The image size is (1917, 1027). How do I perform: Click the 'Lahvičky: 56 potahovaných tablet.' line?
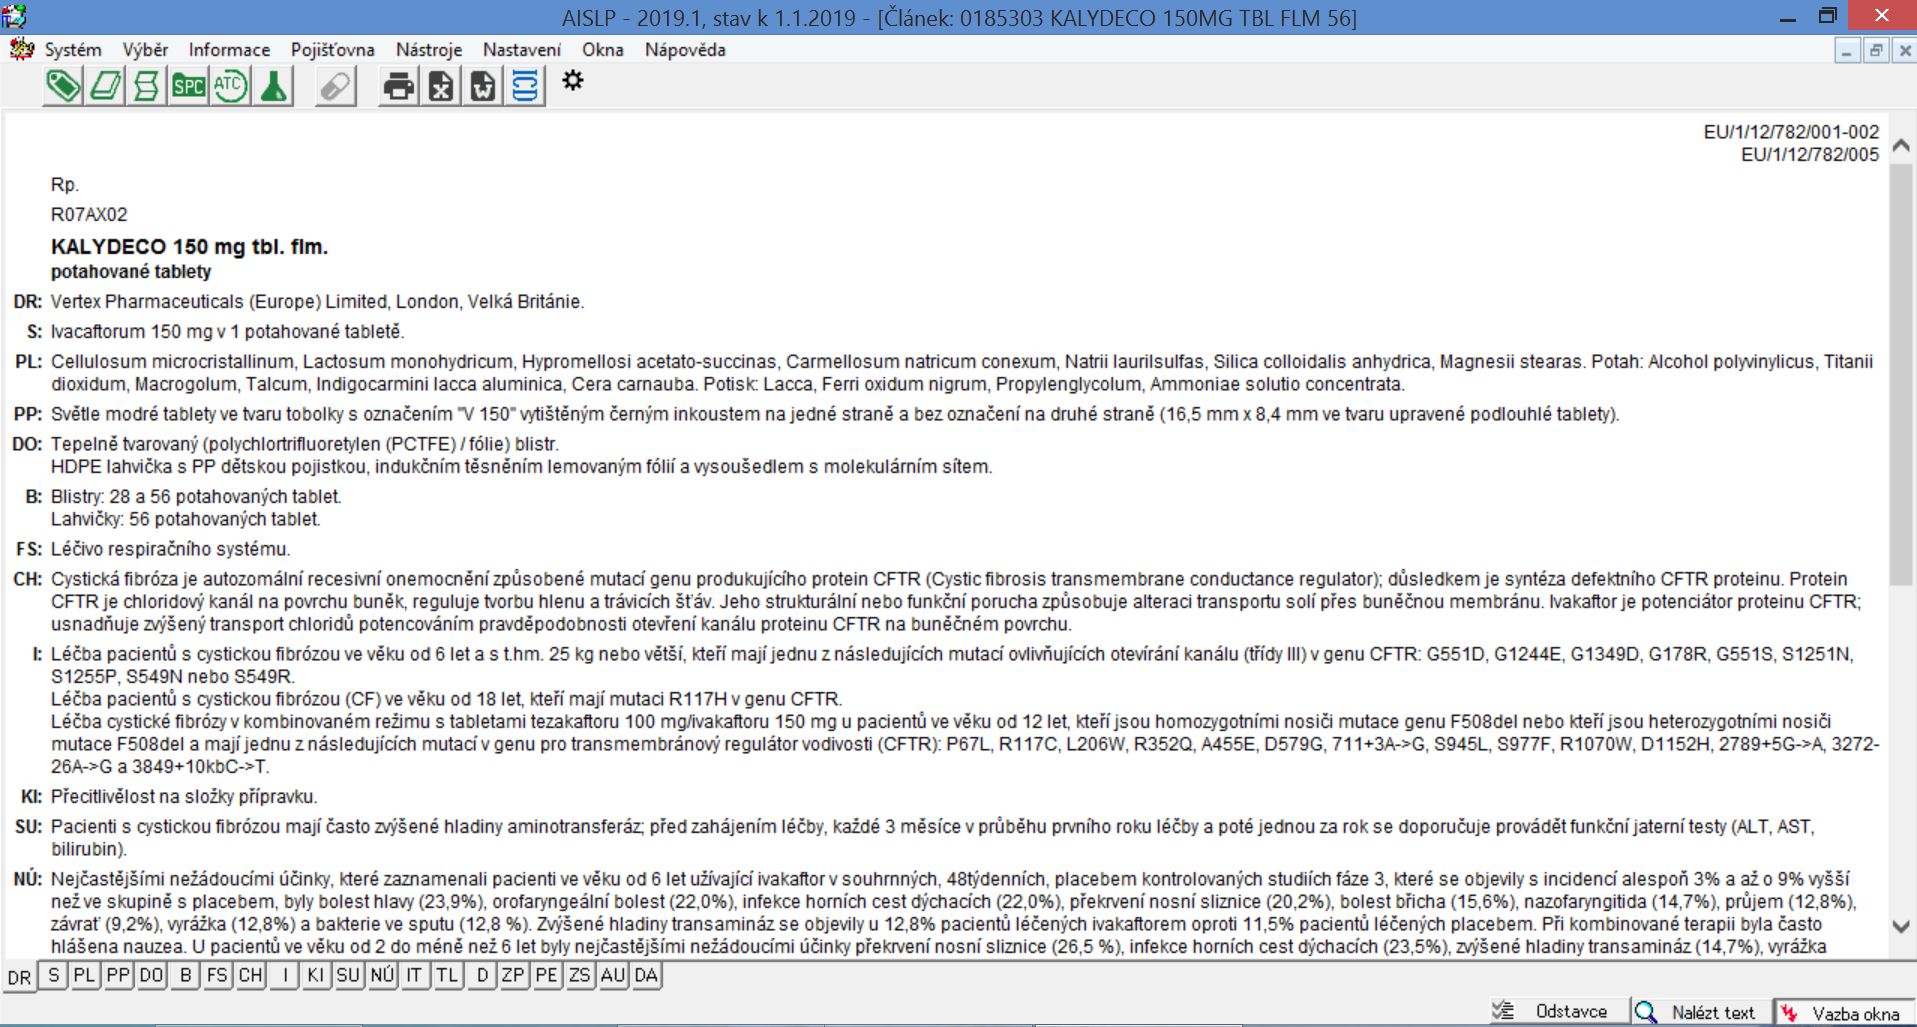tap(185, 519)
